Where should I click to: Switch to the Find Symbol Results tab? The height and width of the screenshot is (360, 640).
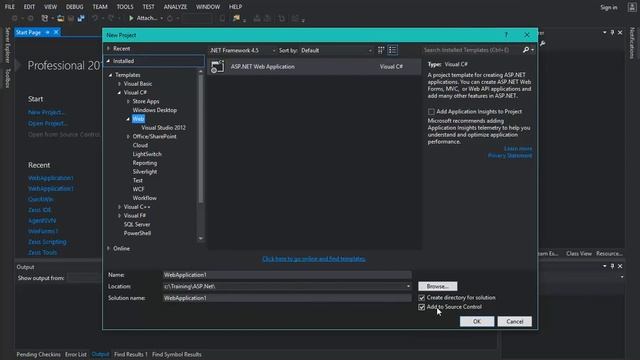177,354
